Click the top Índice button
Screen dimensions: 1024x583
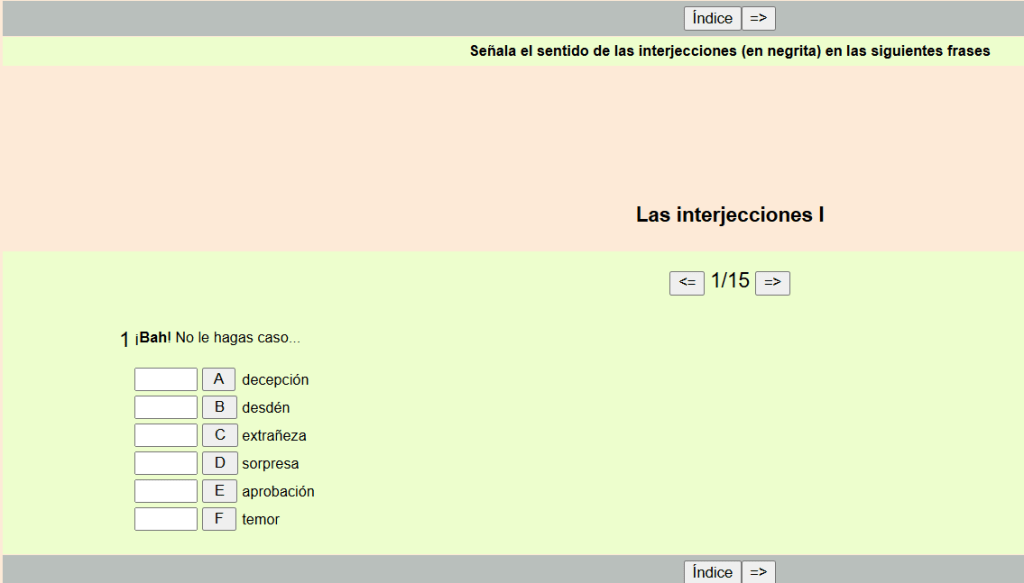point(712,18)
